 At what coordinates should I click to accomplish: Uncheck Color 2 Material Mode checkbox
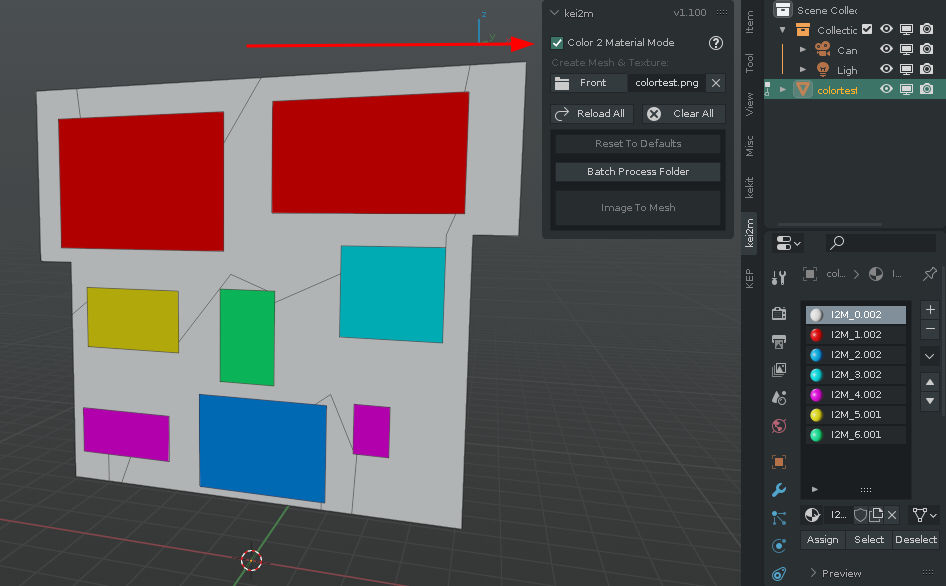tap(557, 43)
